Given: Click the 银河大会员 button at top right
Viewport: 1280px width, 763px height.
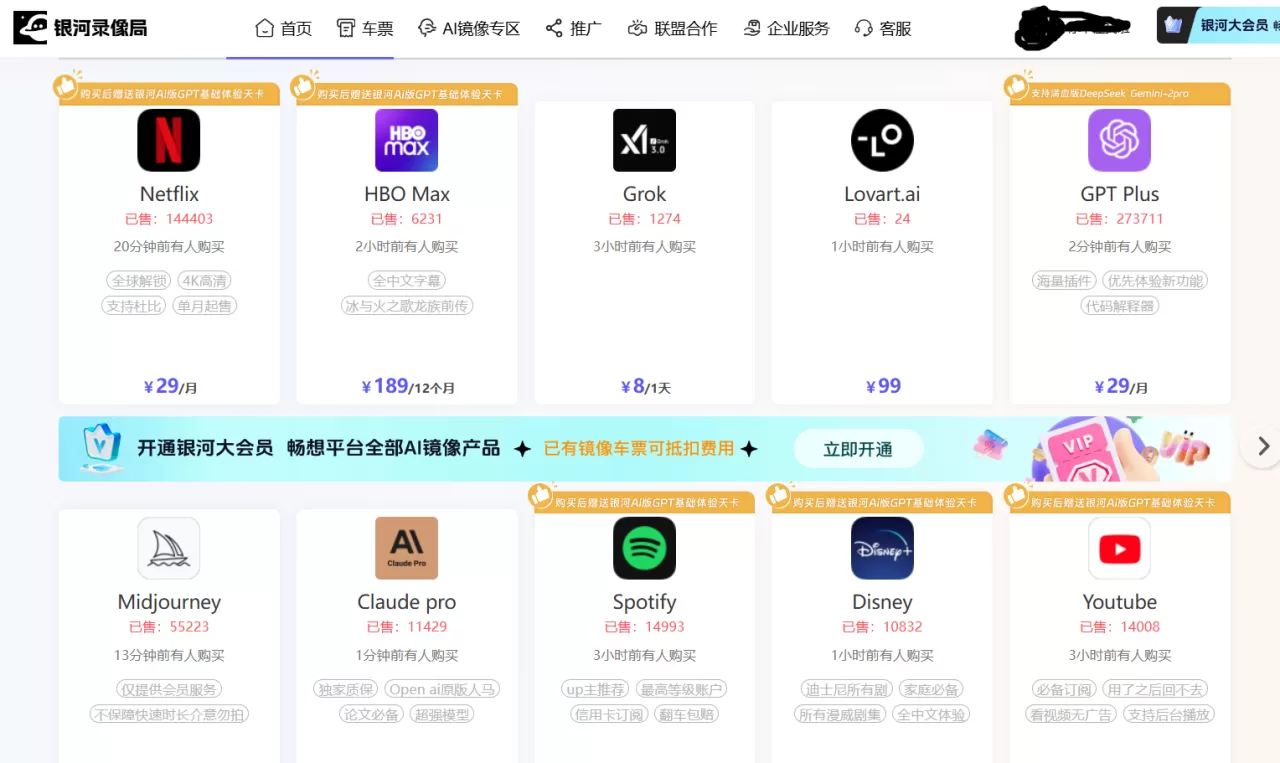Looking at the screenshot, I should point(1218,25).
